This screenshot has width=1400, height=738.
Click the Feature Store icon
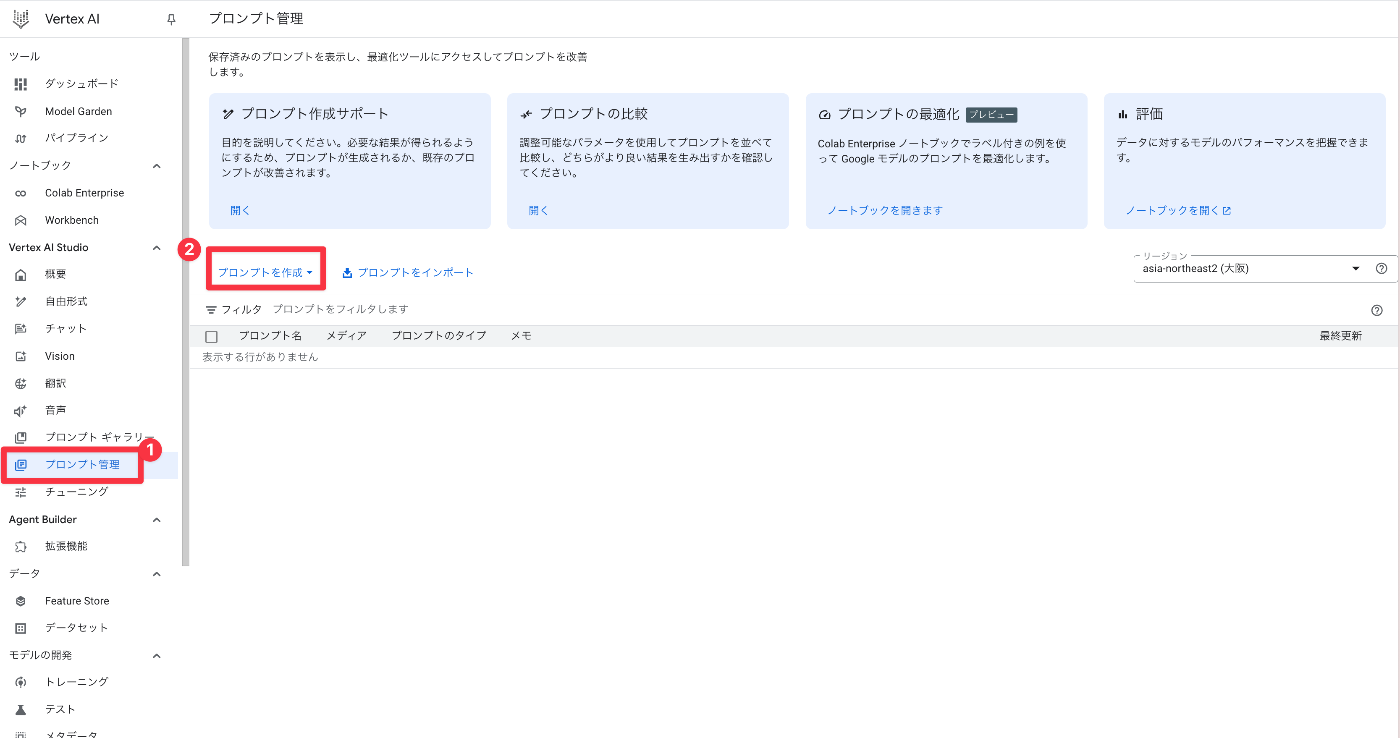21,601
